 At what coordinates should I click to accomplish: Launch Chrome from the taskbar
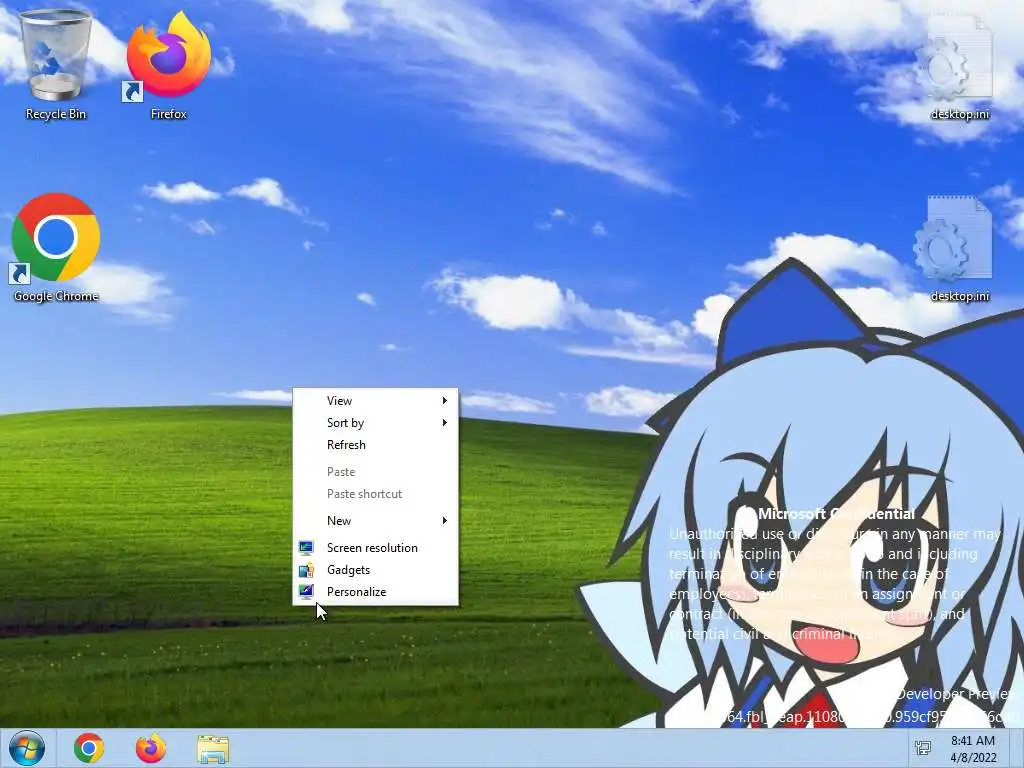(89, 748)
